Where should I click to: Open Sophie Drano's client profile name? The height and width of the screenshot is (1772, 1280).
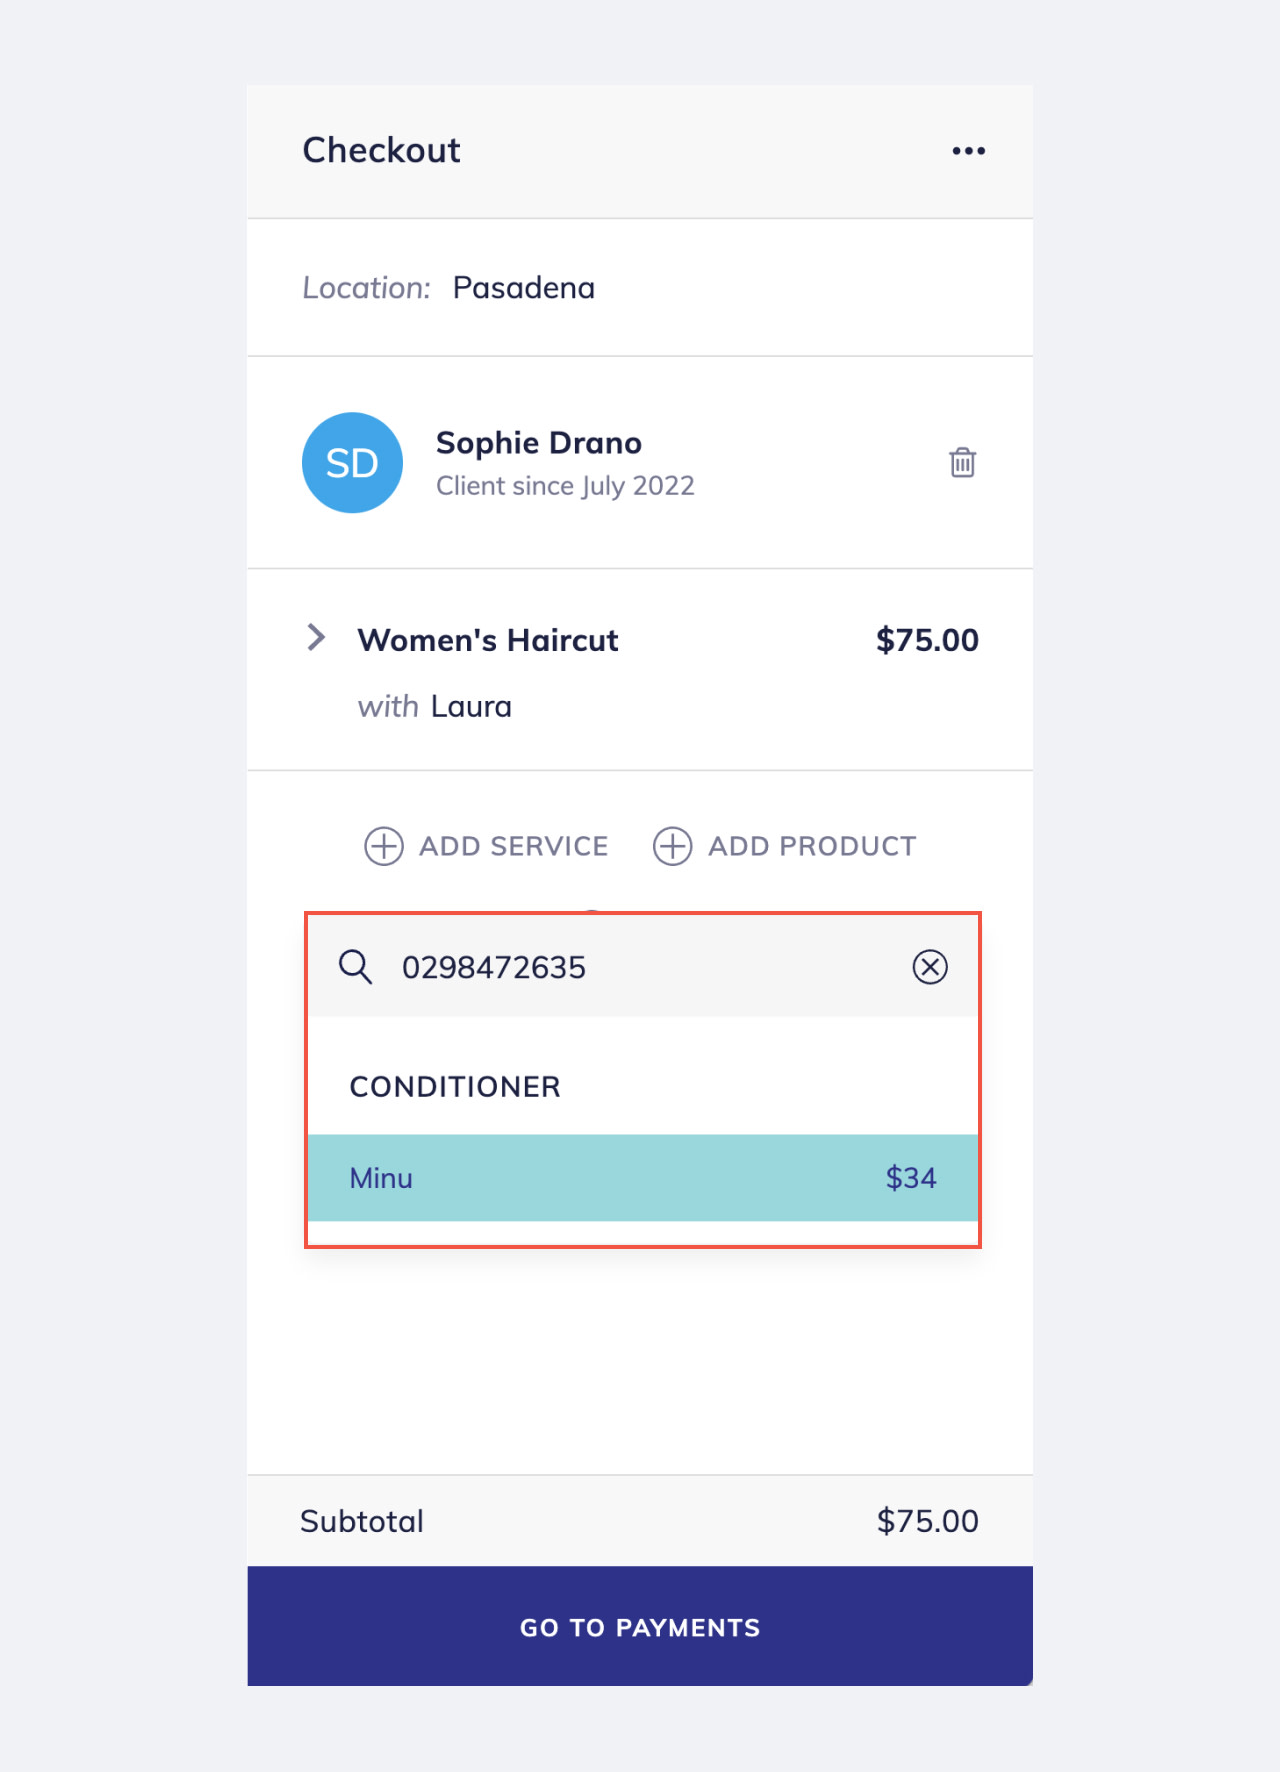tap(539, 443)
